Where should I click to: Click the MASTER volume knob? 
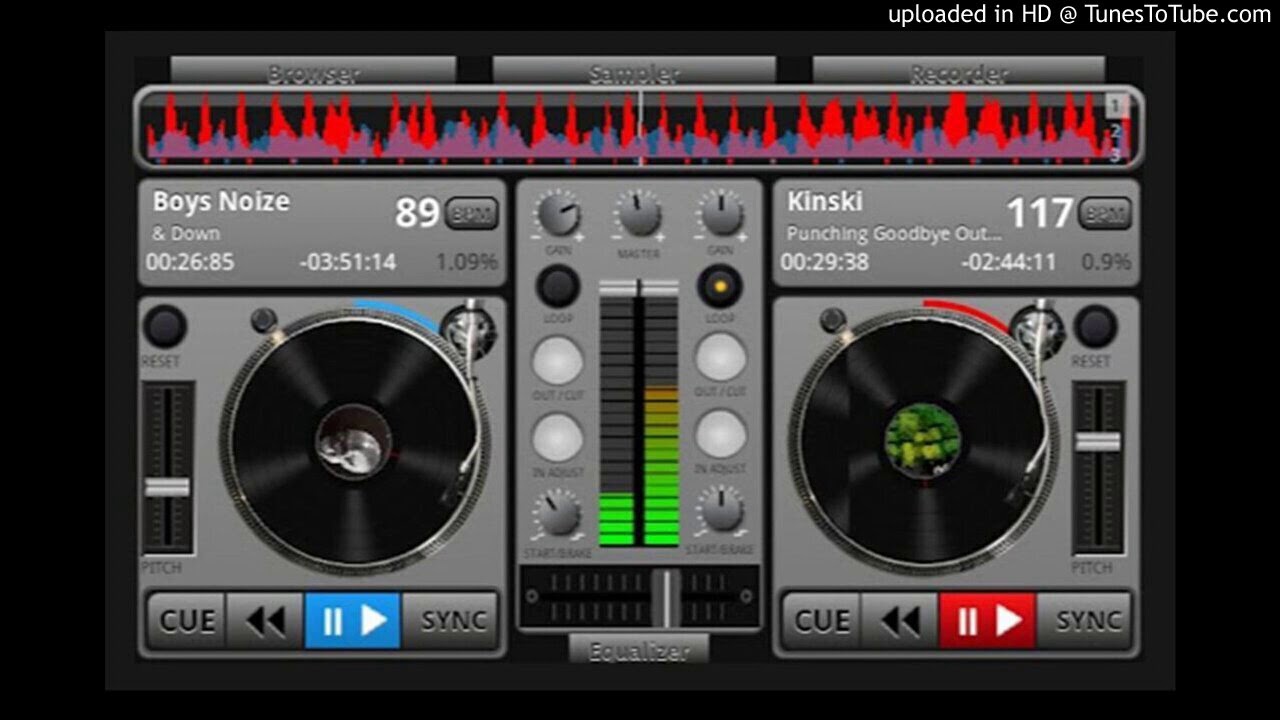[x=639, y=213]
